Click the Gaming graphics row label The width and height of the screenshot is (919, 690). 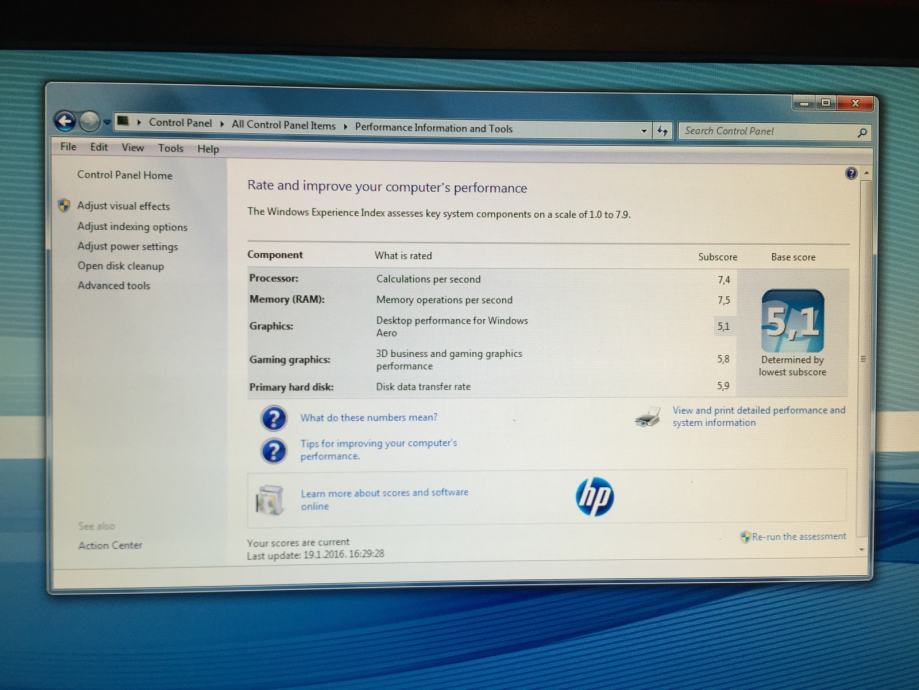[x=290, y=359]
